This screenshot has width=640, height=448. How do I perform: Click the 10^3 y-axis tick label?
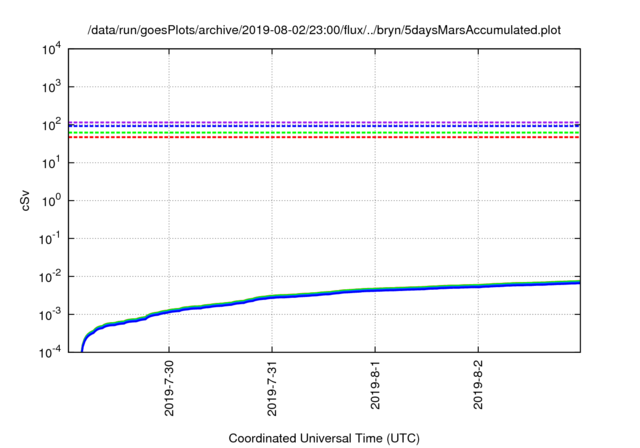point(52,87)
